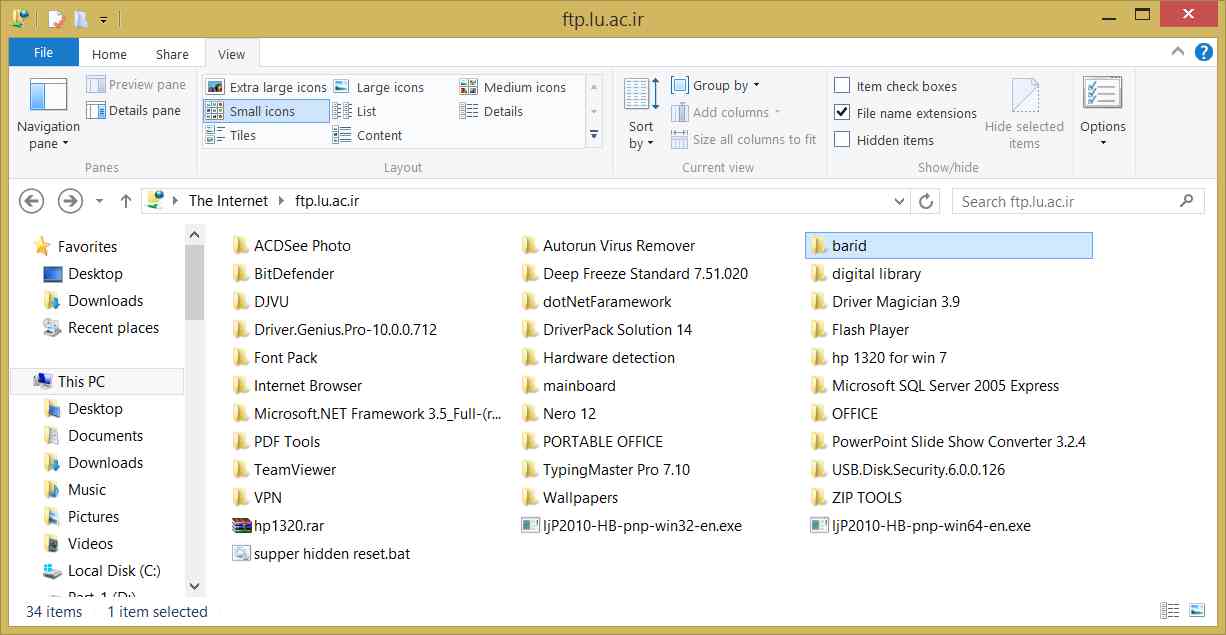Open Favorites in the navigation pane
1226x635 pixels.
(87, 247)
